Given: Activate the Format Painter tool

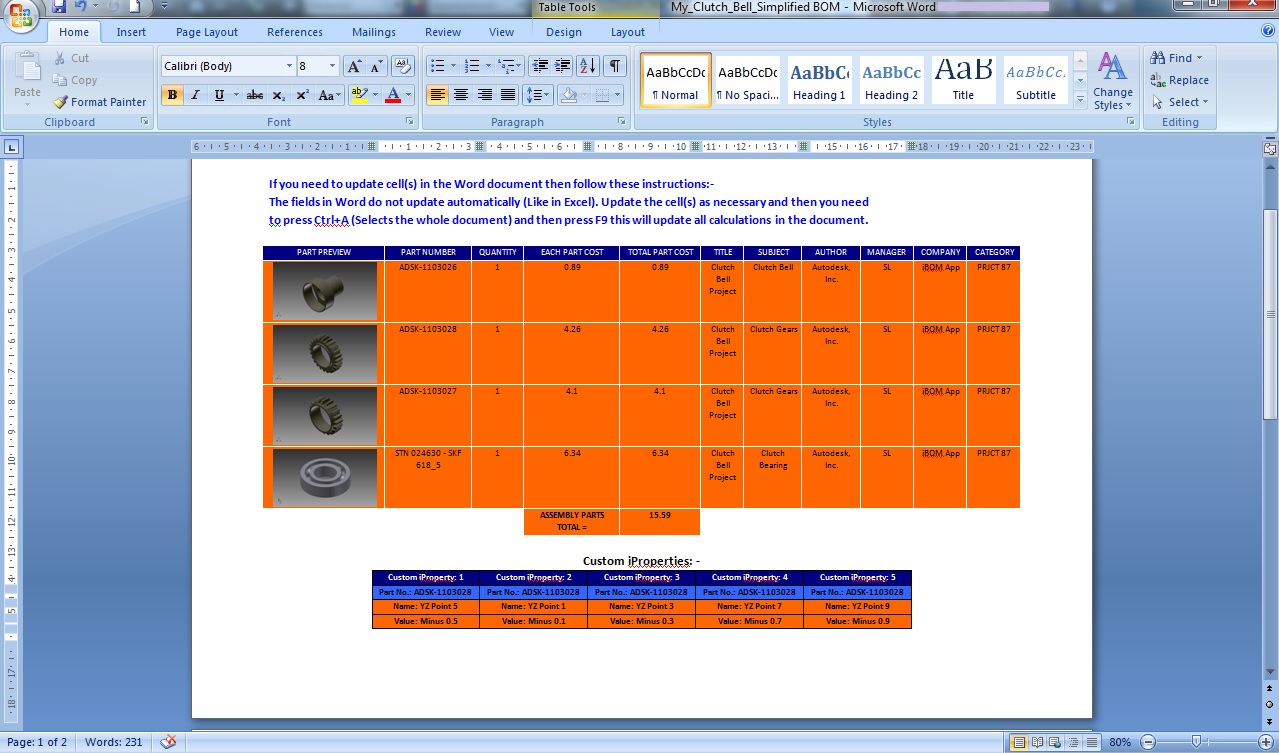Looking at the screenshot, I should [x=100, y=102].
